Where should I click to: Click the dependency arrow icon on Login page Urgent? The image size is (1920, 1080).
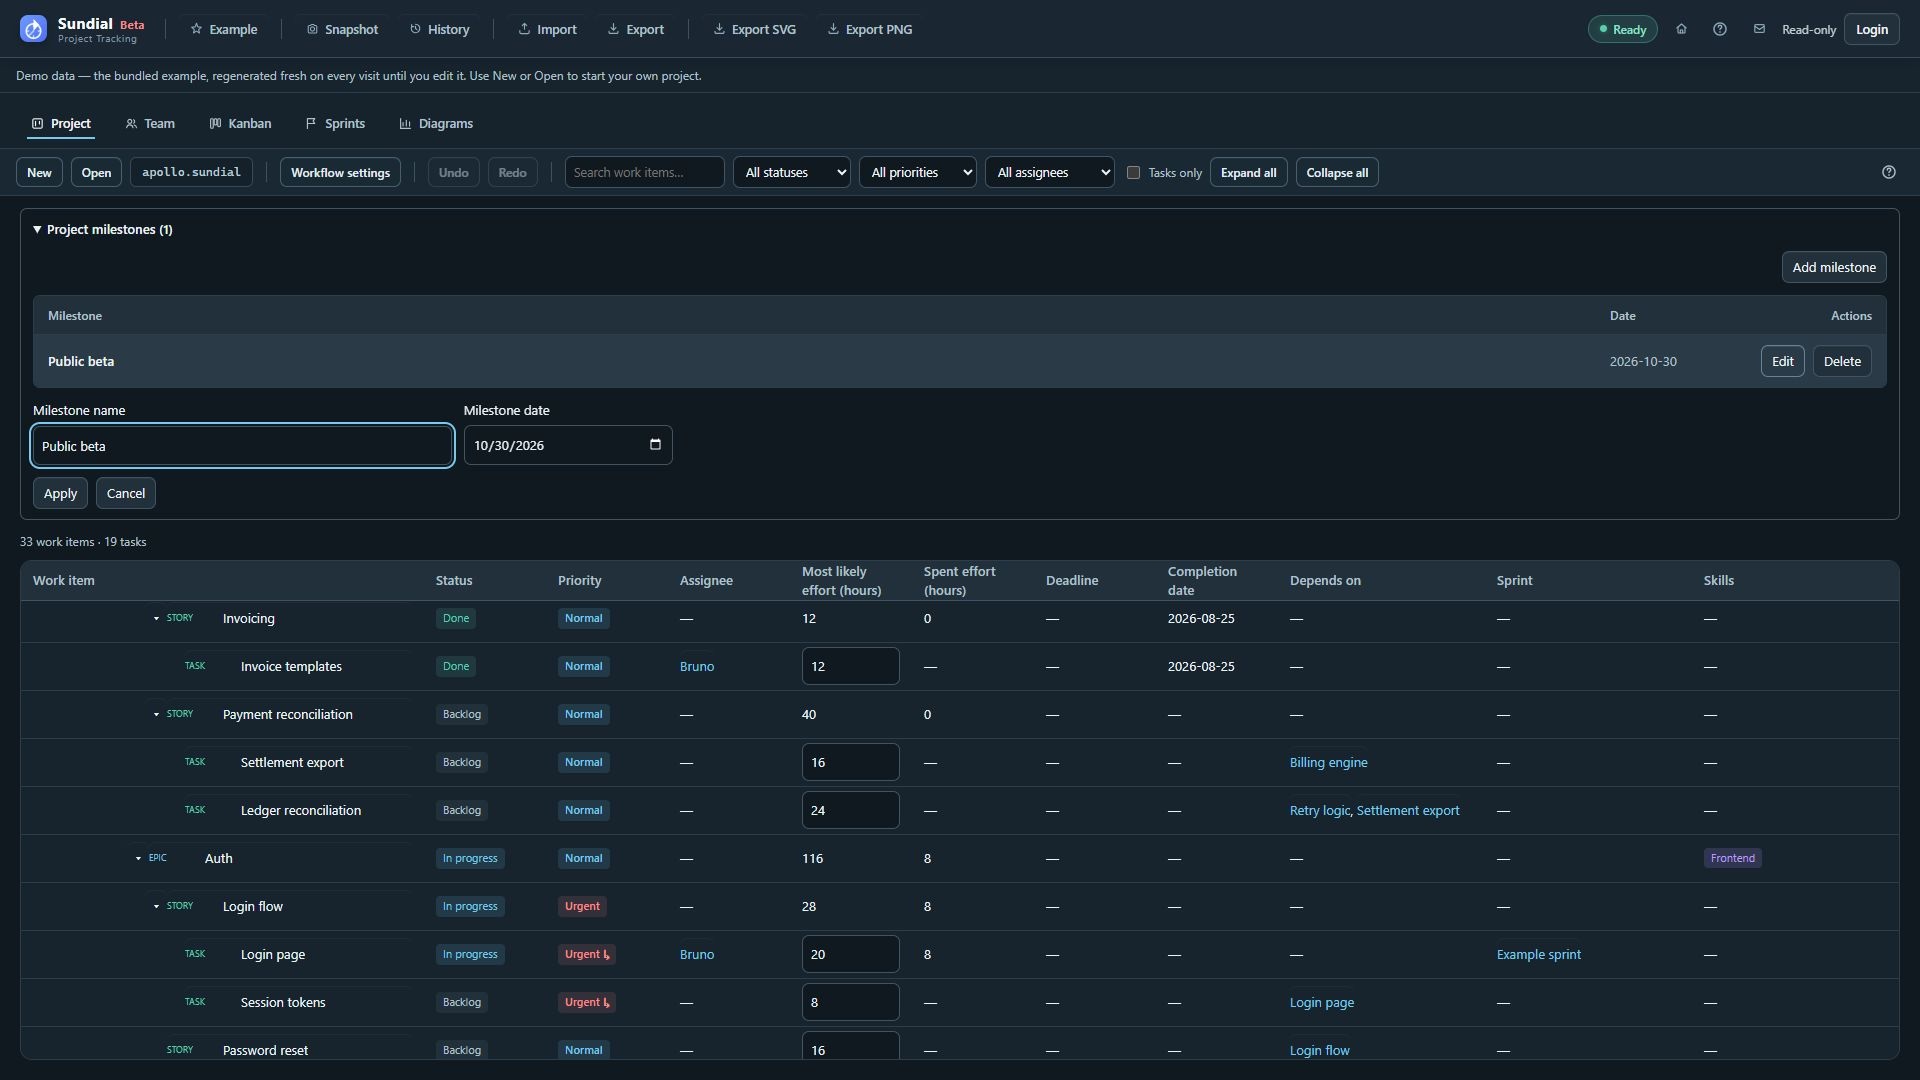(606, 955)
